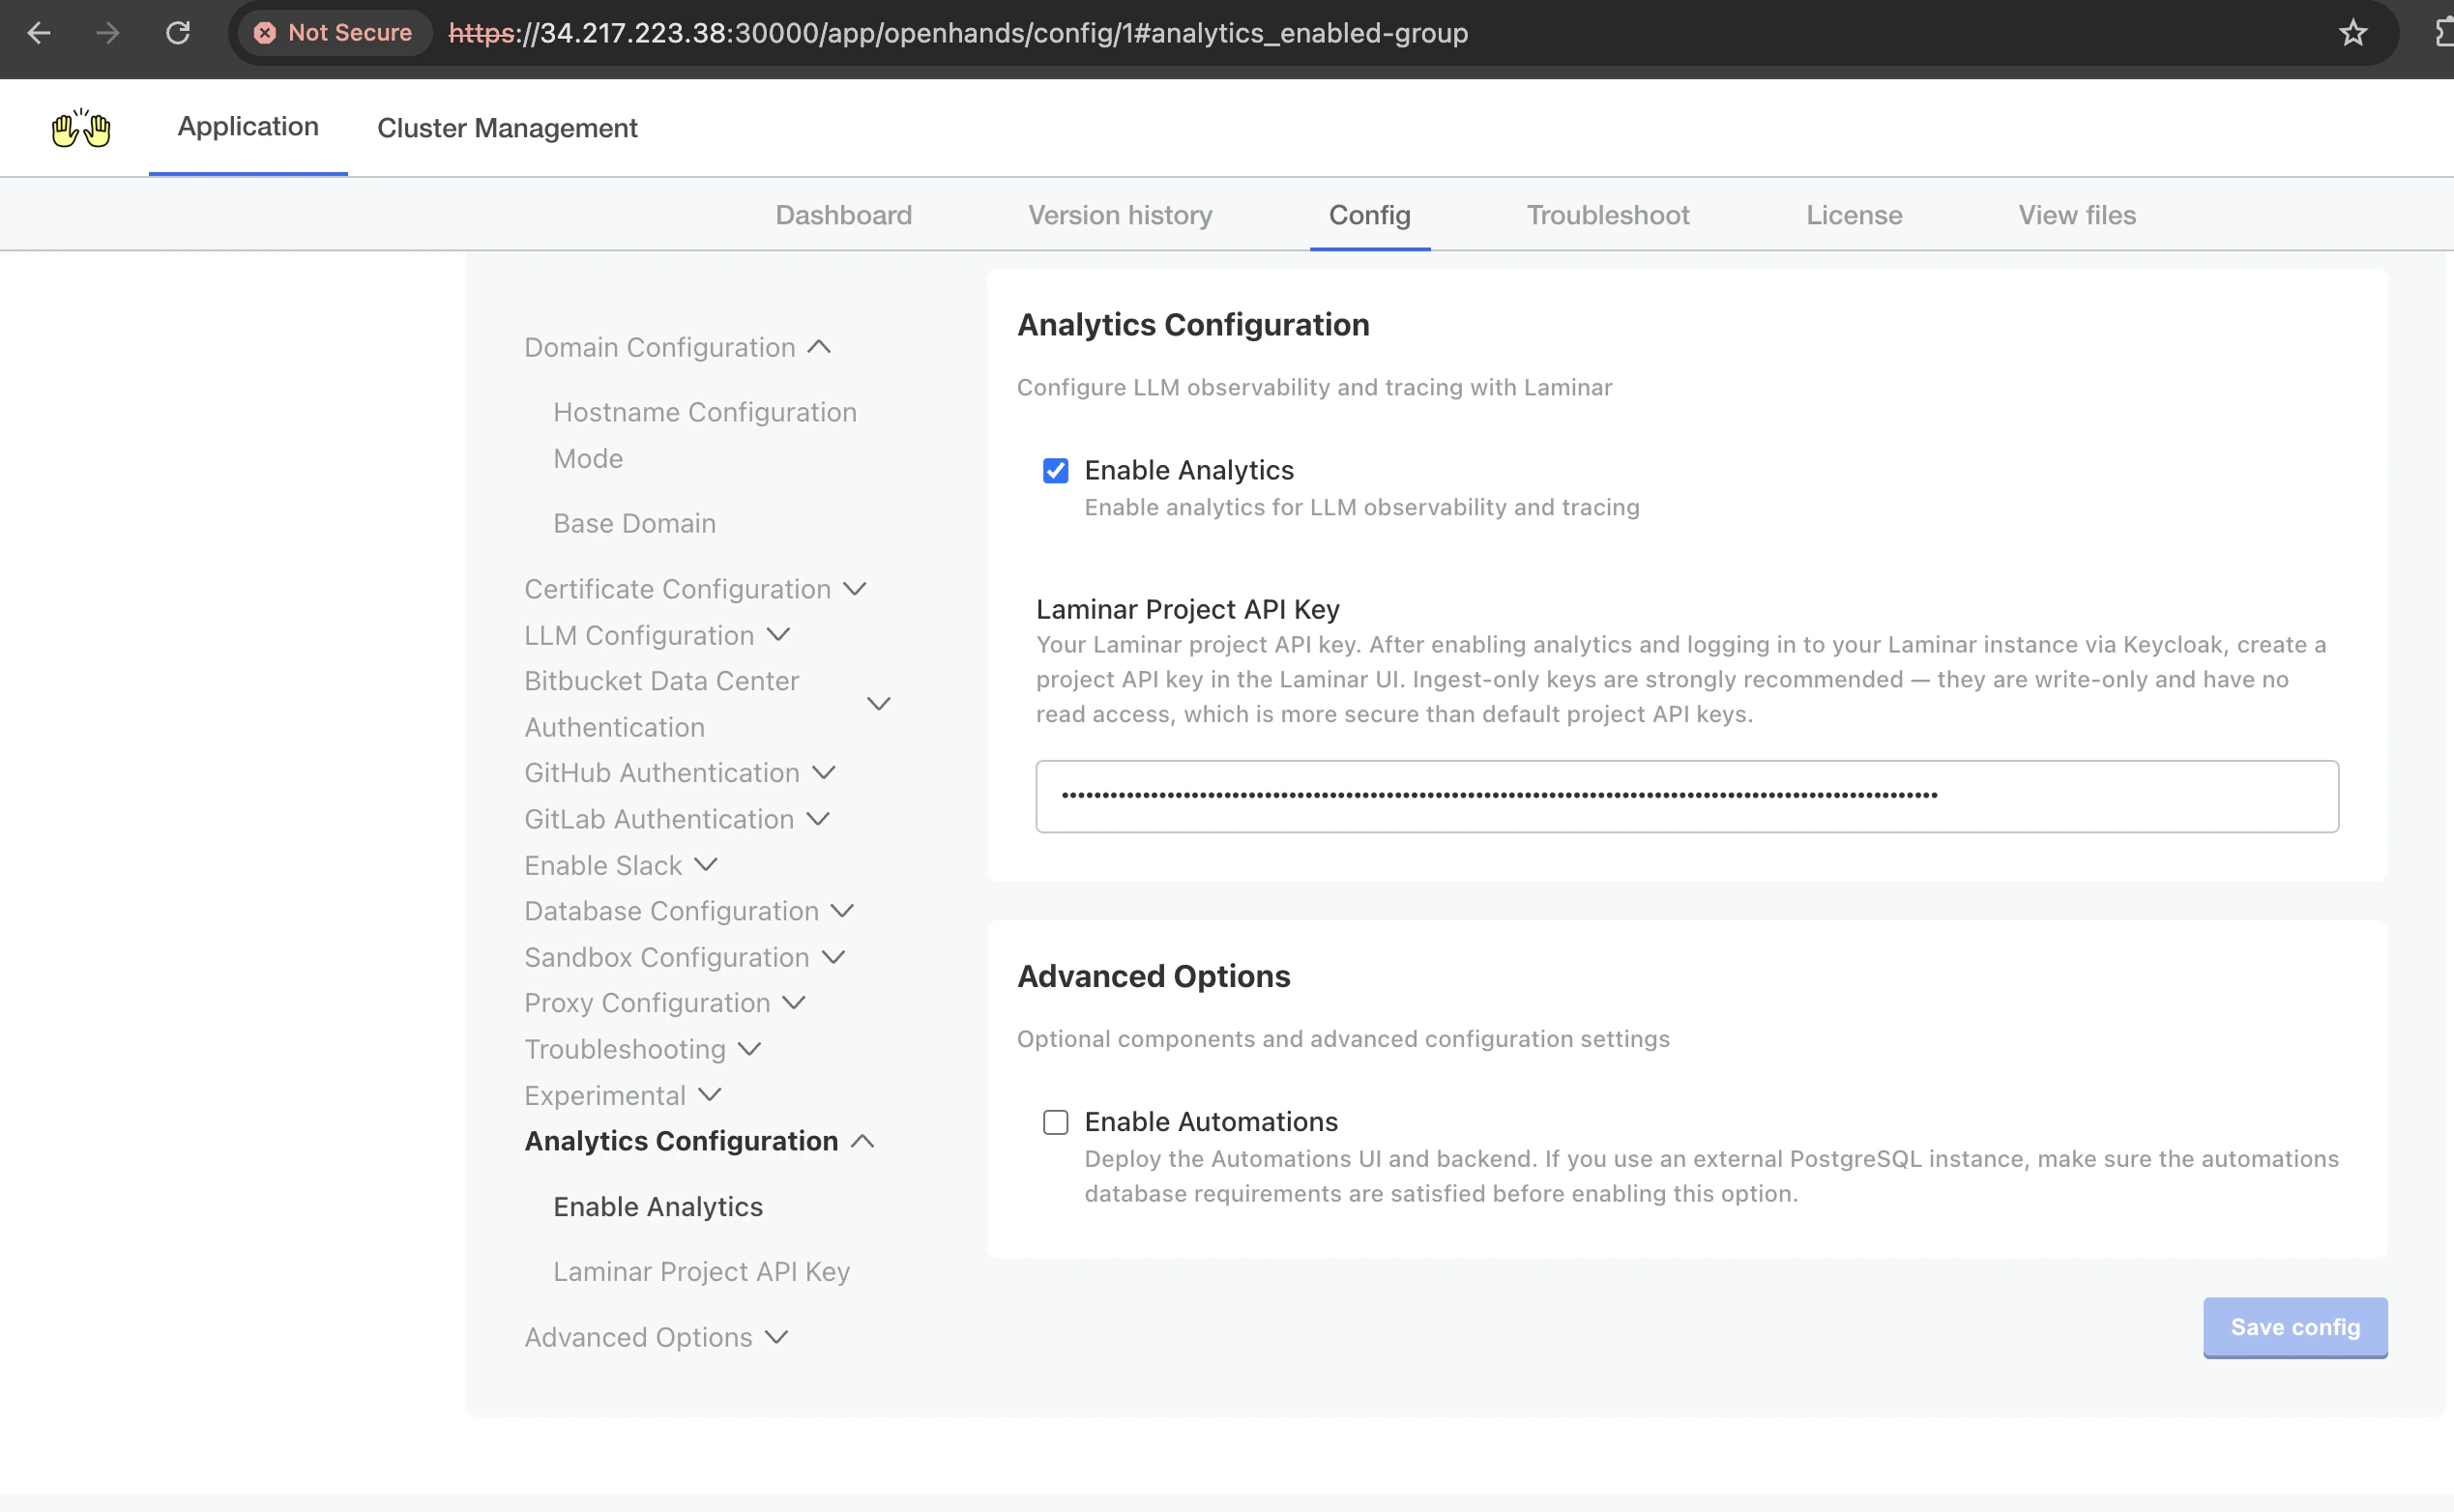Jump to Hostname Configuration Mode item
Screen dimensions: 2454x1512
click(705, 435)
